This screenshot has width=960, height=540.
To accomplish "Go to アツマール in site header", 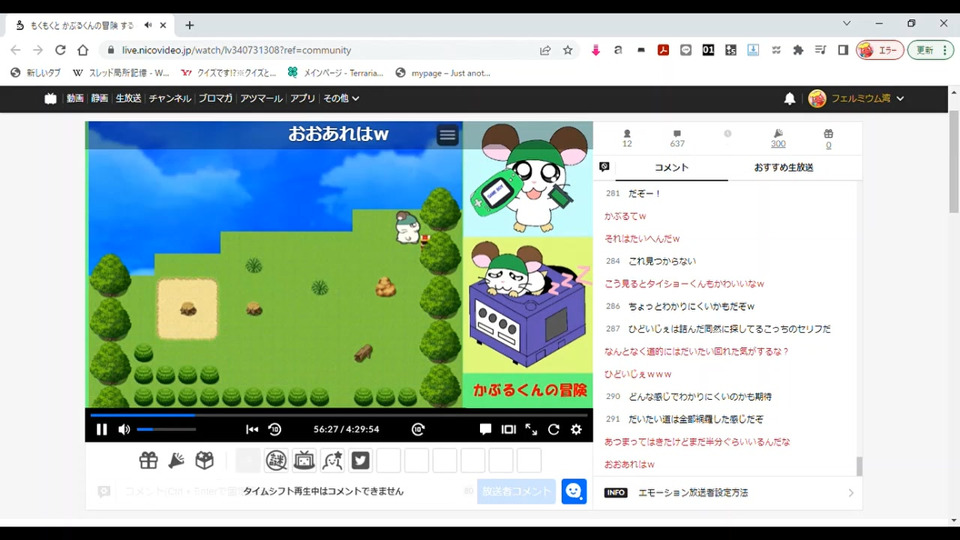I will pos(261,99).
